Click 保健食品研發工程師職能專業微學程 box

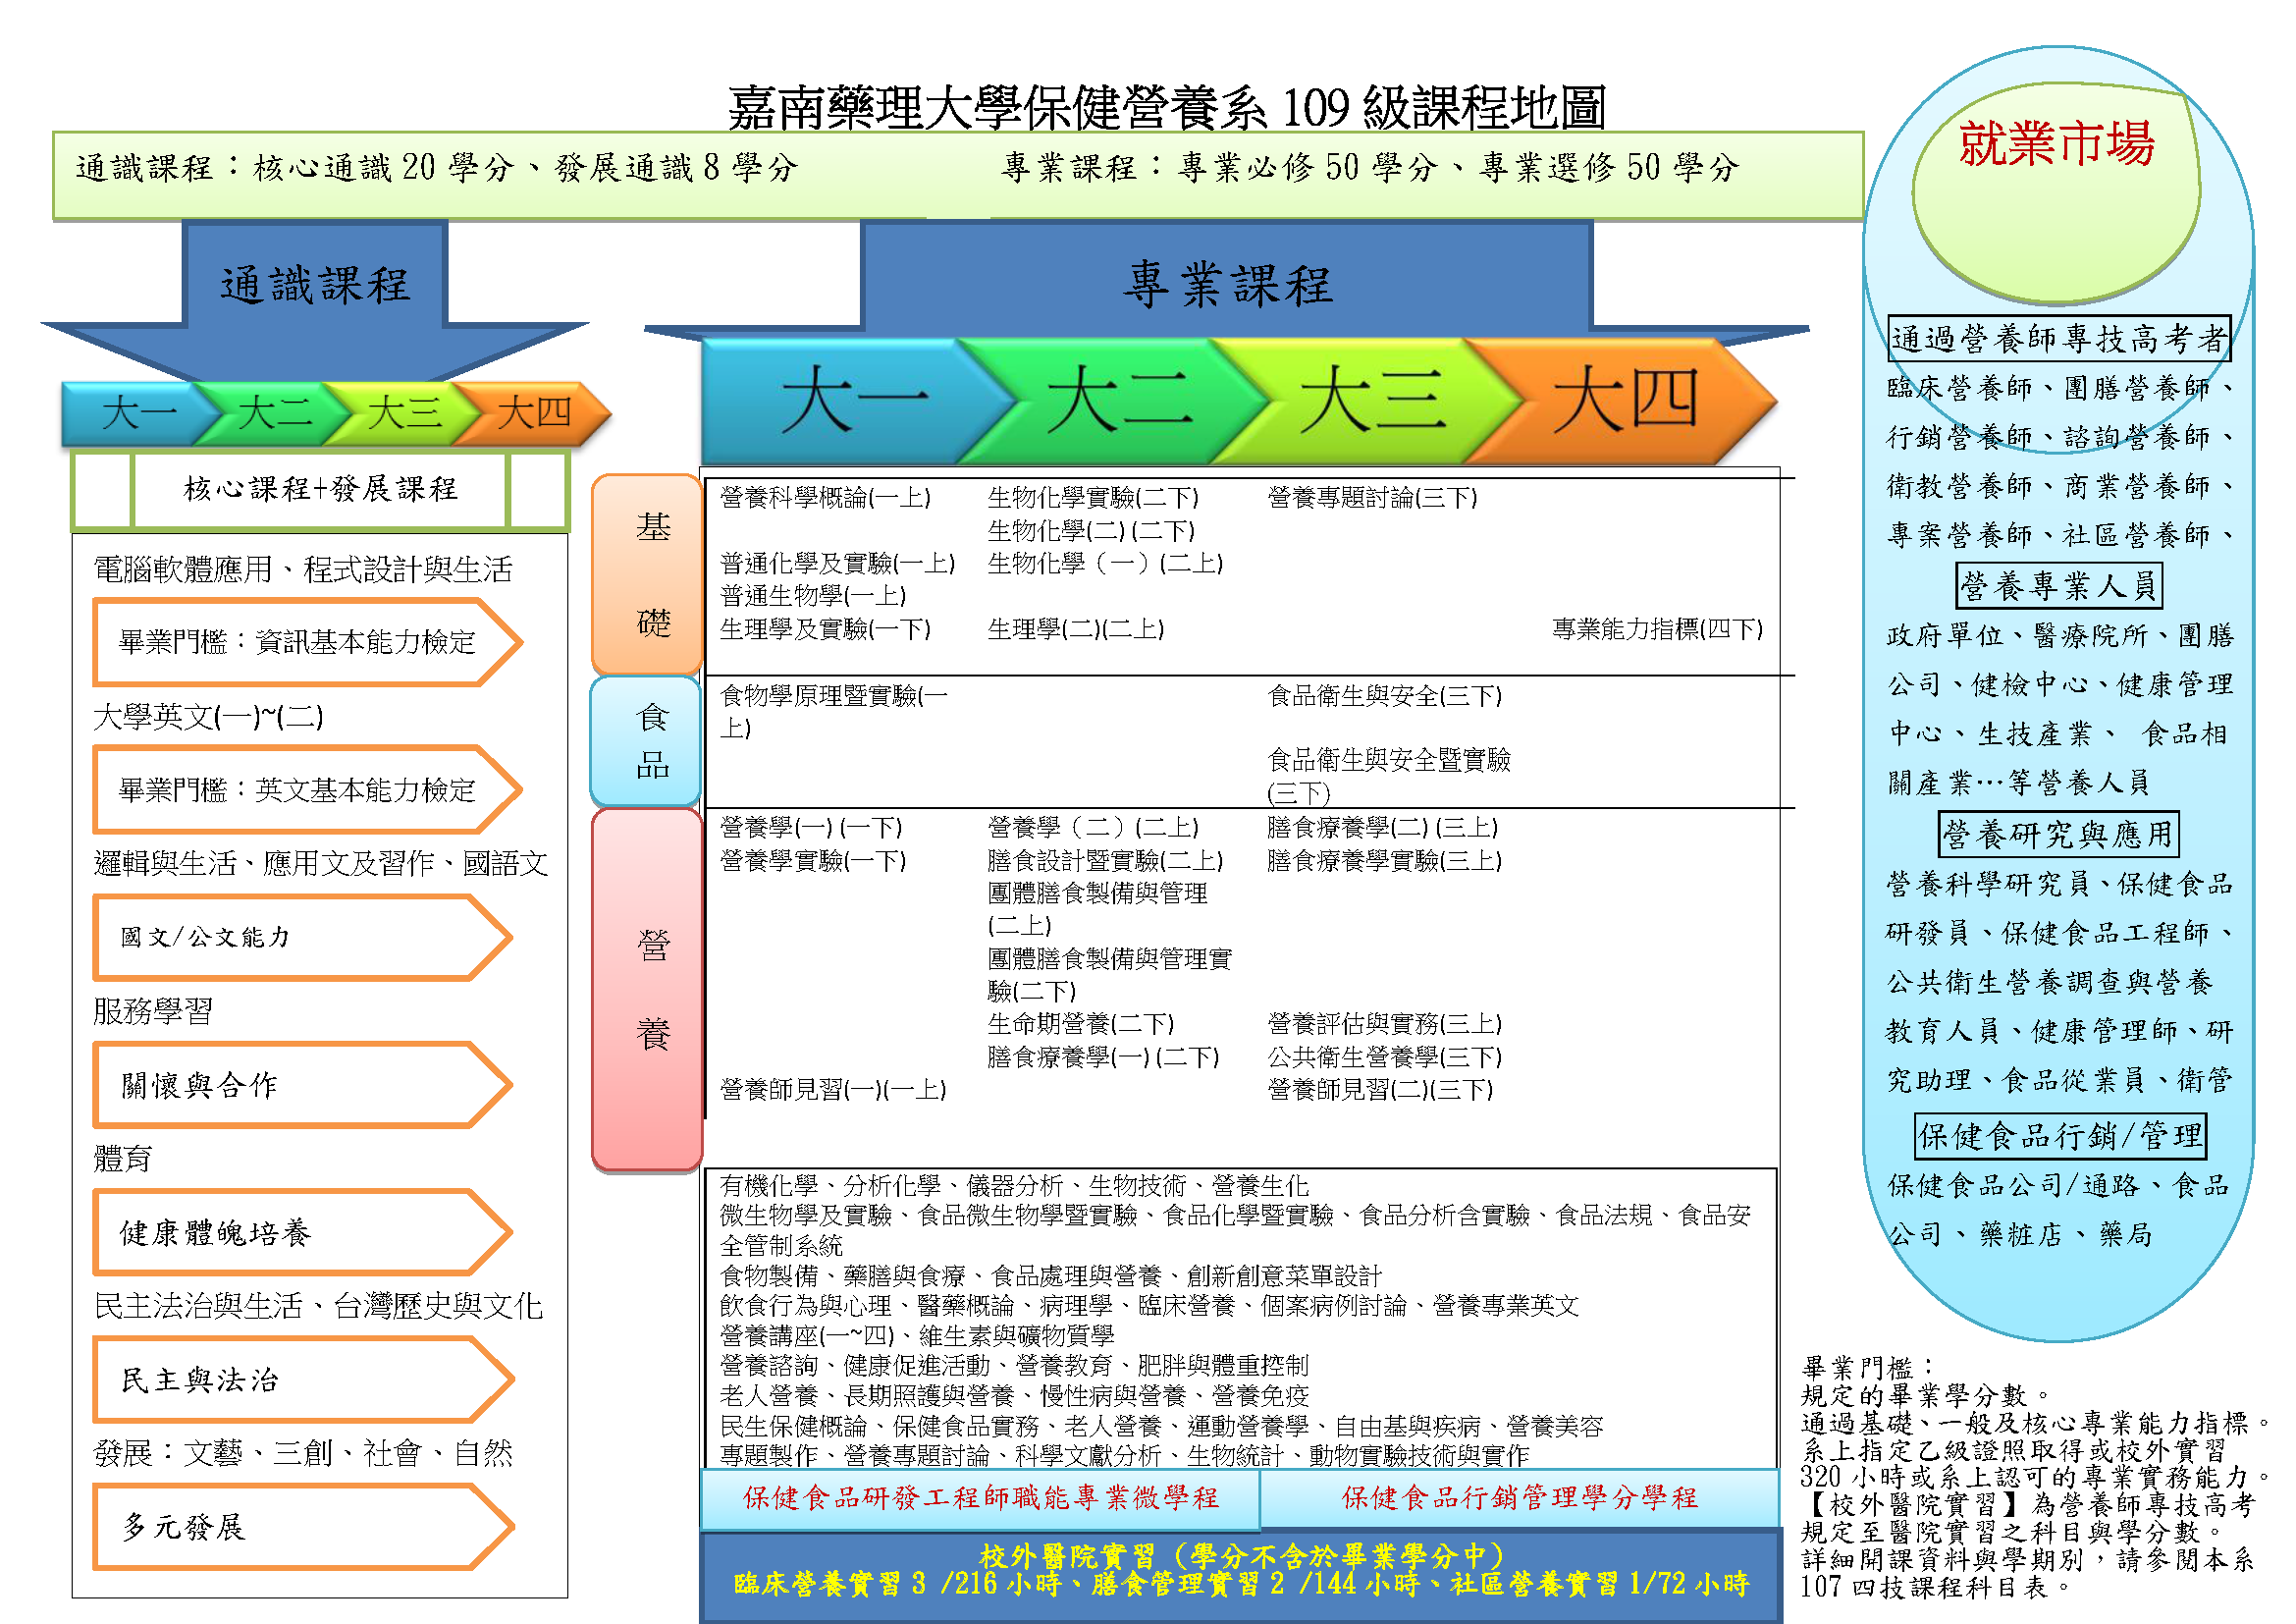point(980,1498)
